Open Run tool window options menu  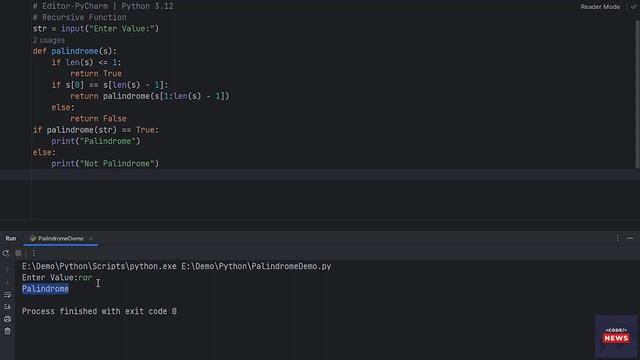tap(618, 238)
